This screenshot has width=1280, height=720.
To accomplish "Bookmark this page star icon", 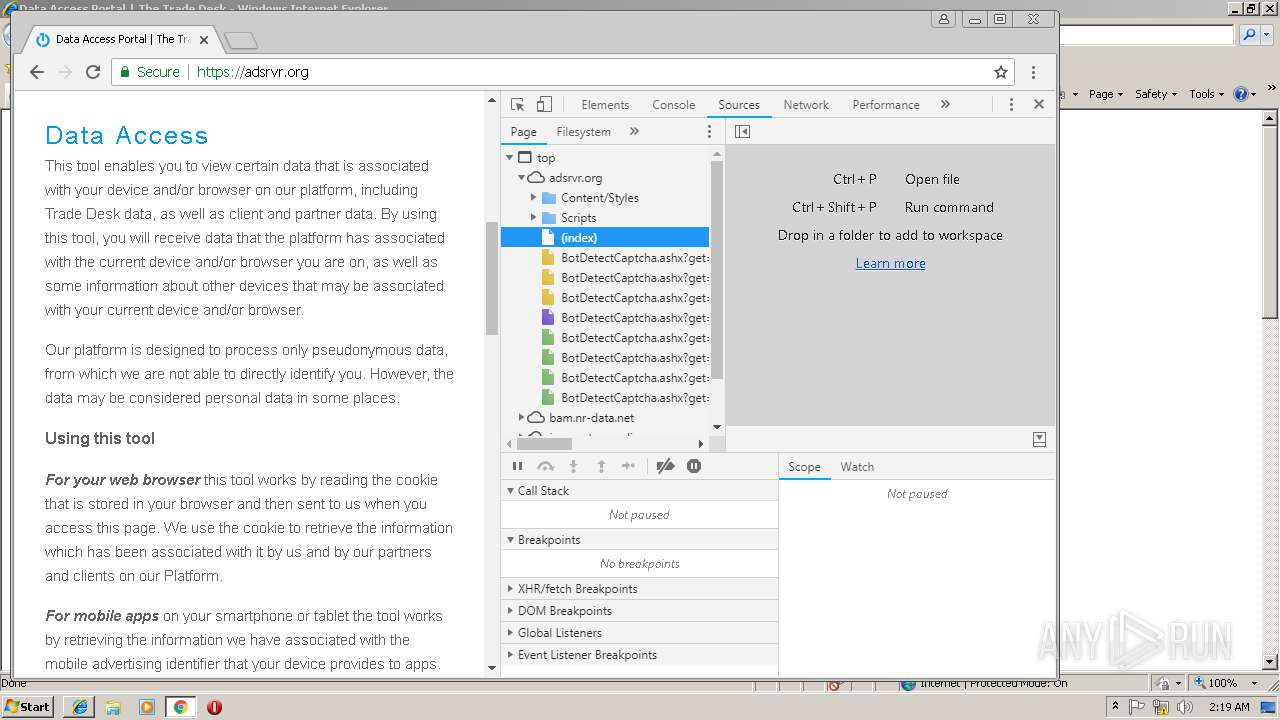I will [1001, 72].
